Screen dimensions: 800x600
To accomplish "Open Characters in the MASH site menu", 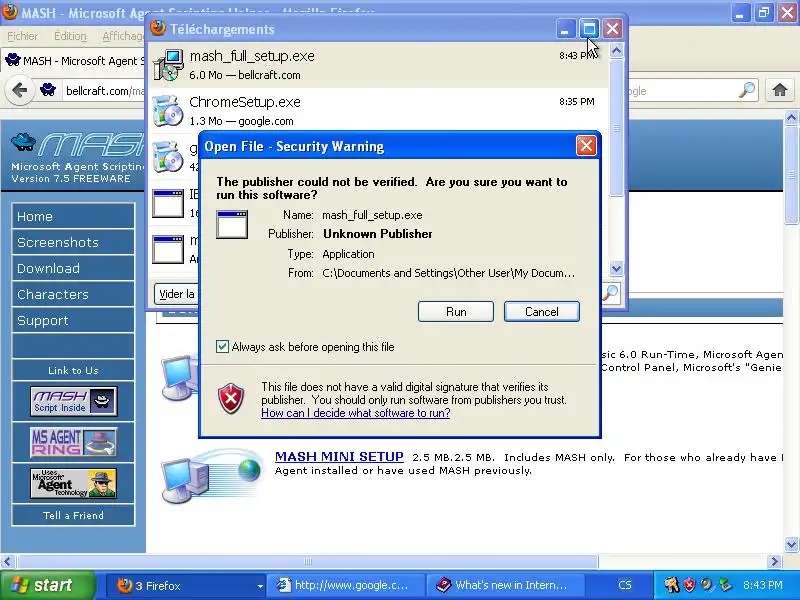I will [73, 294].
